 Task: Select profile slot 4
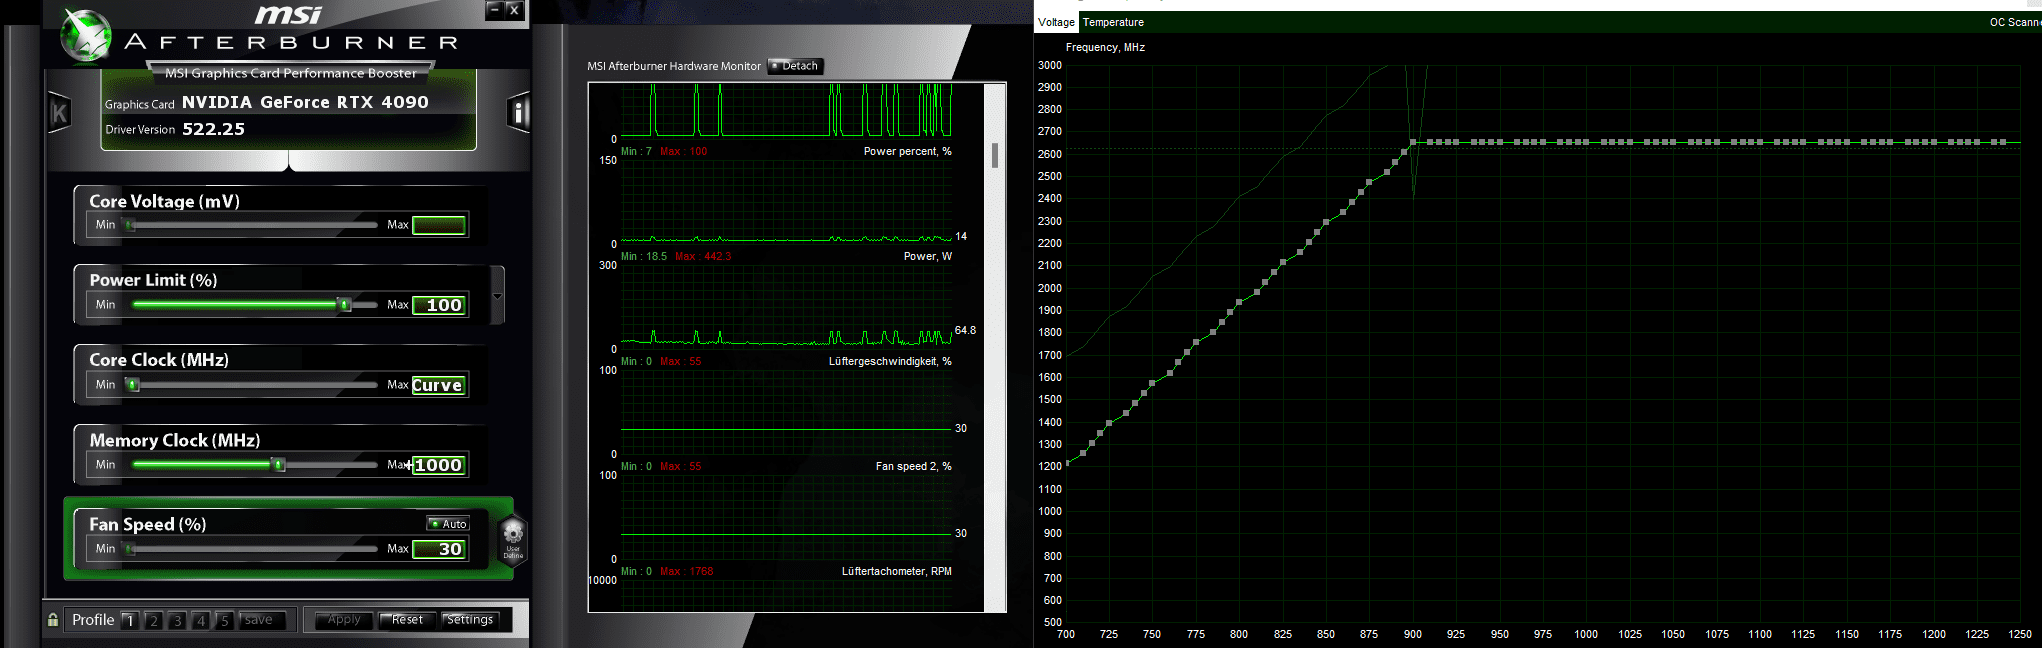click(x=200, y=621)
